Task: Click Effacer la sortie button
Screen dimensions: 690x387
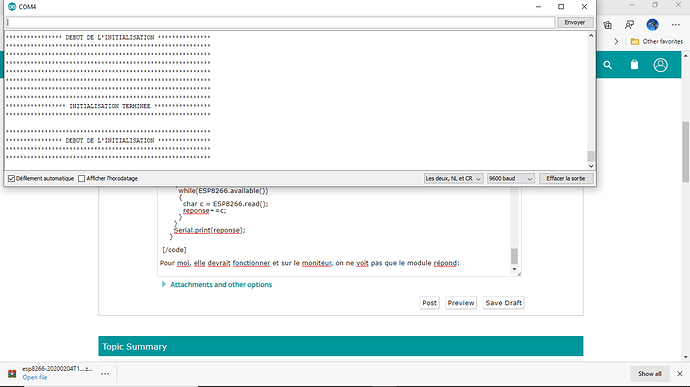Action: point(566,178)
